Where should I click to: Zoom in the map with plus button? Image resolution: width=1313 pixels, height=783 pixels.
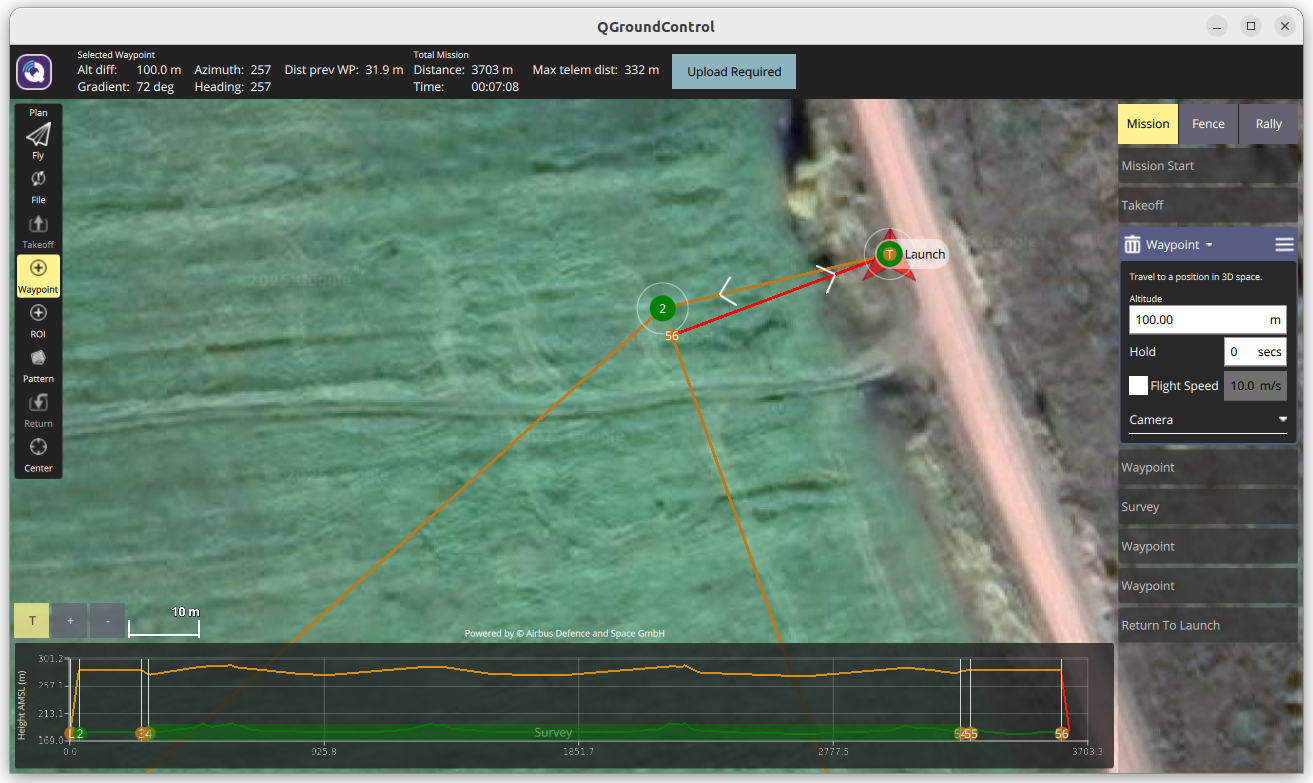click(70, 621)
